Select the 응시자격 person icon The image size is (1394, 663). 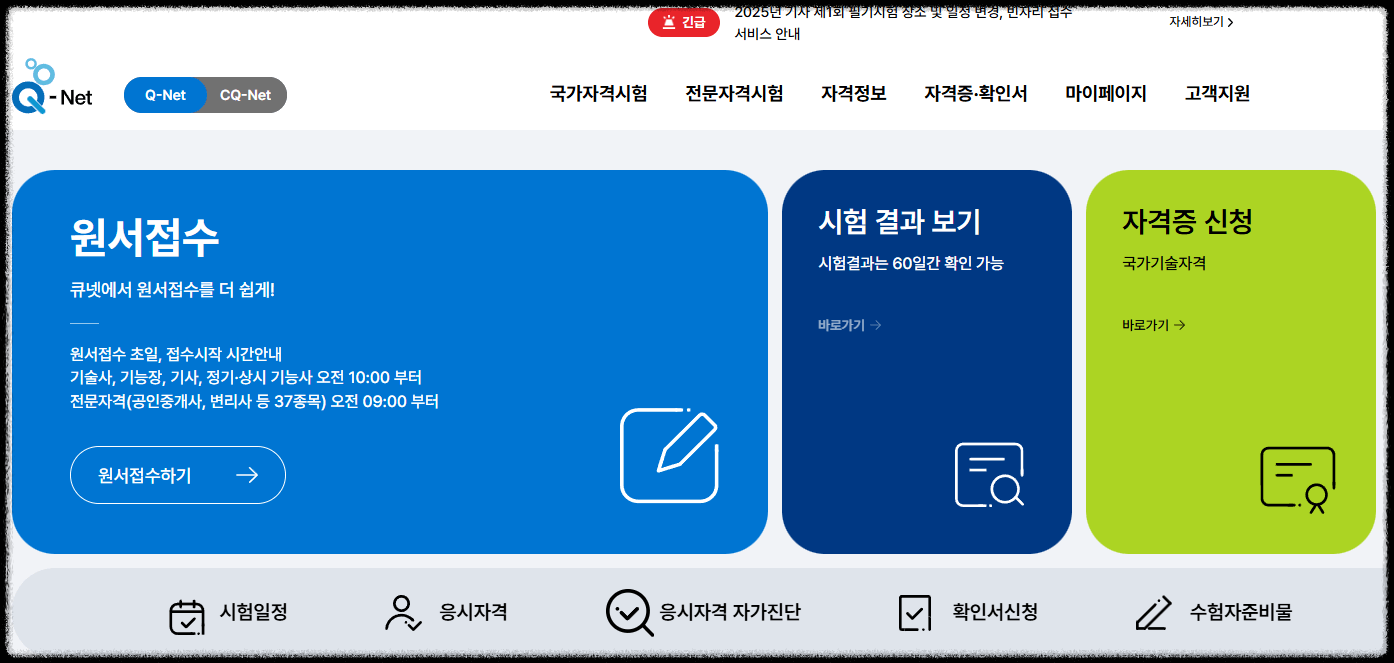tap(401, 613)
